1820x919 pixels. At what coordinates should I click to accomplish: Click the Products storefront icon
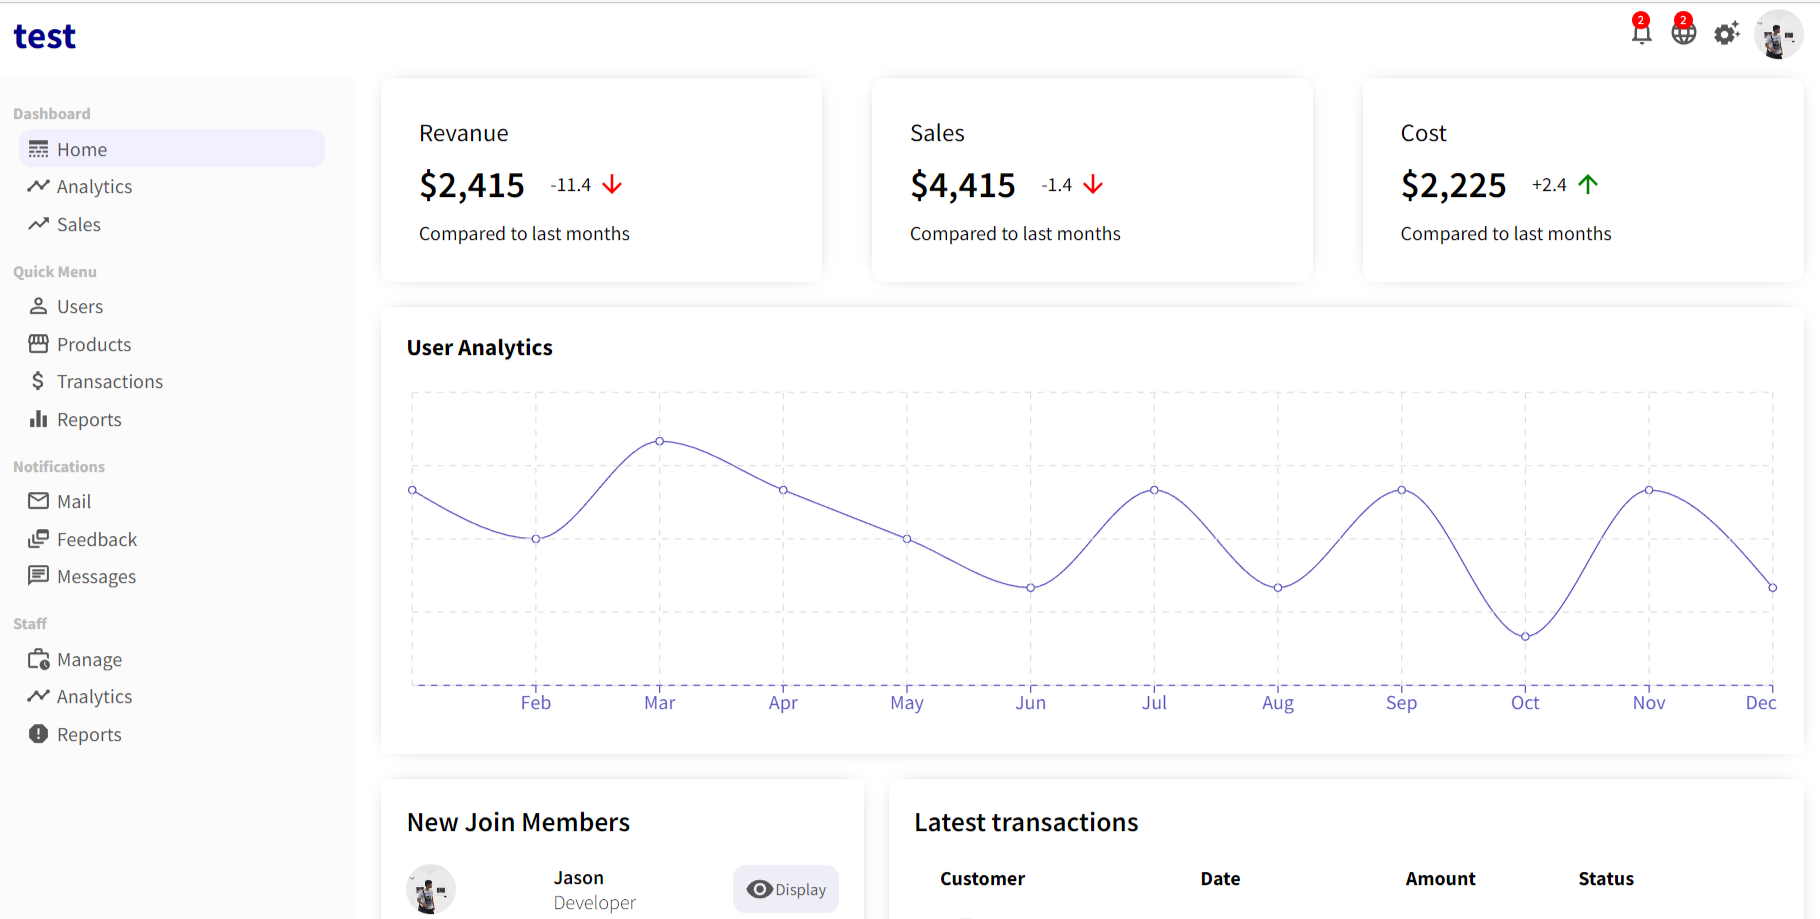click(39, 343)
